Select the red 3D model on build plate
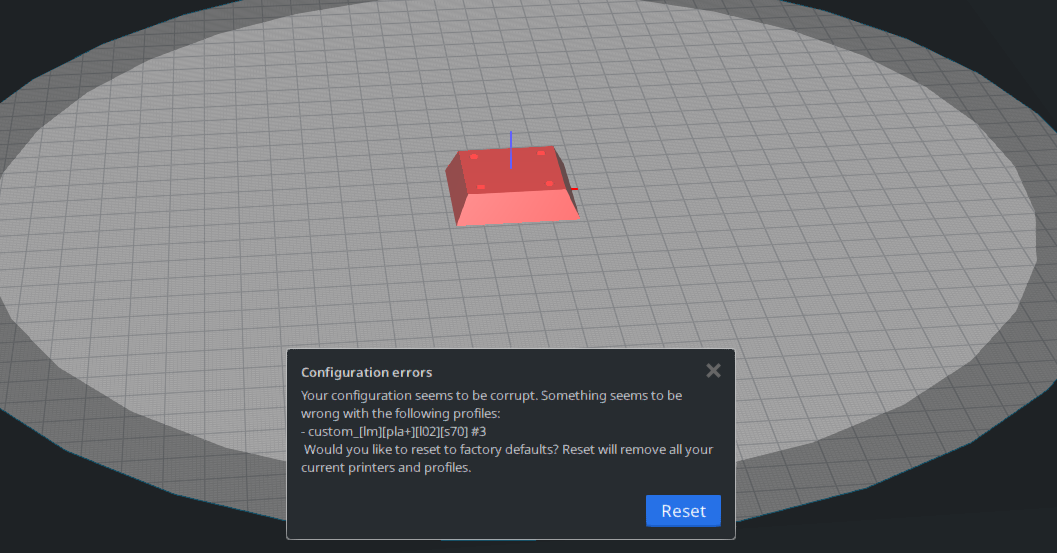The width and height of the screenshot is (1057, 553). [x=512, y=187]
